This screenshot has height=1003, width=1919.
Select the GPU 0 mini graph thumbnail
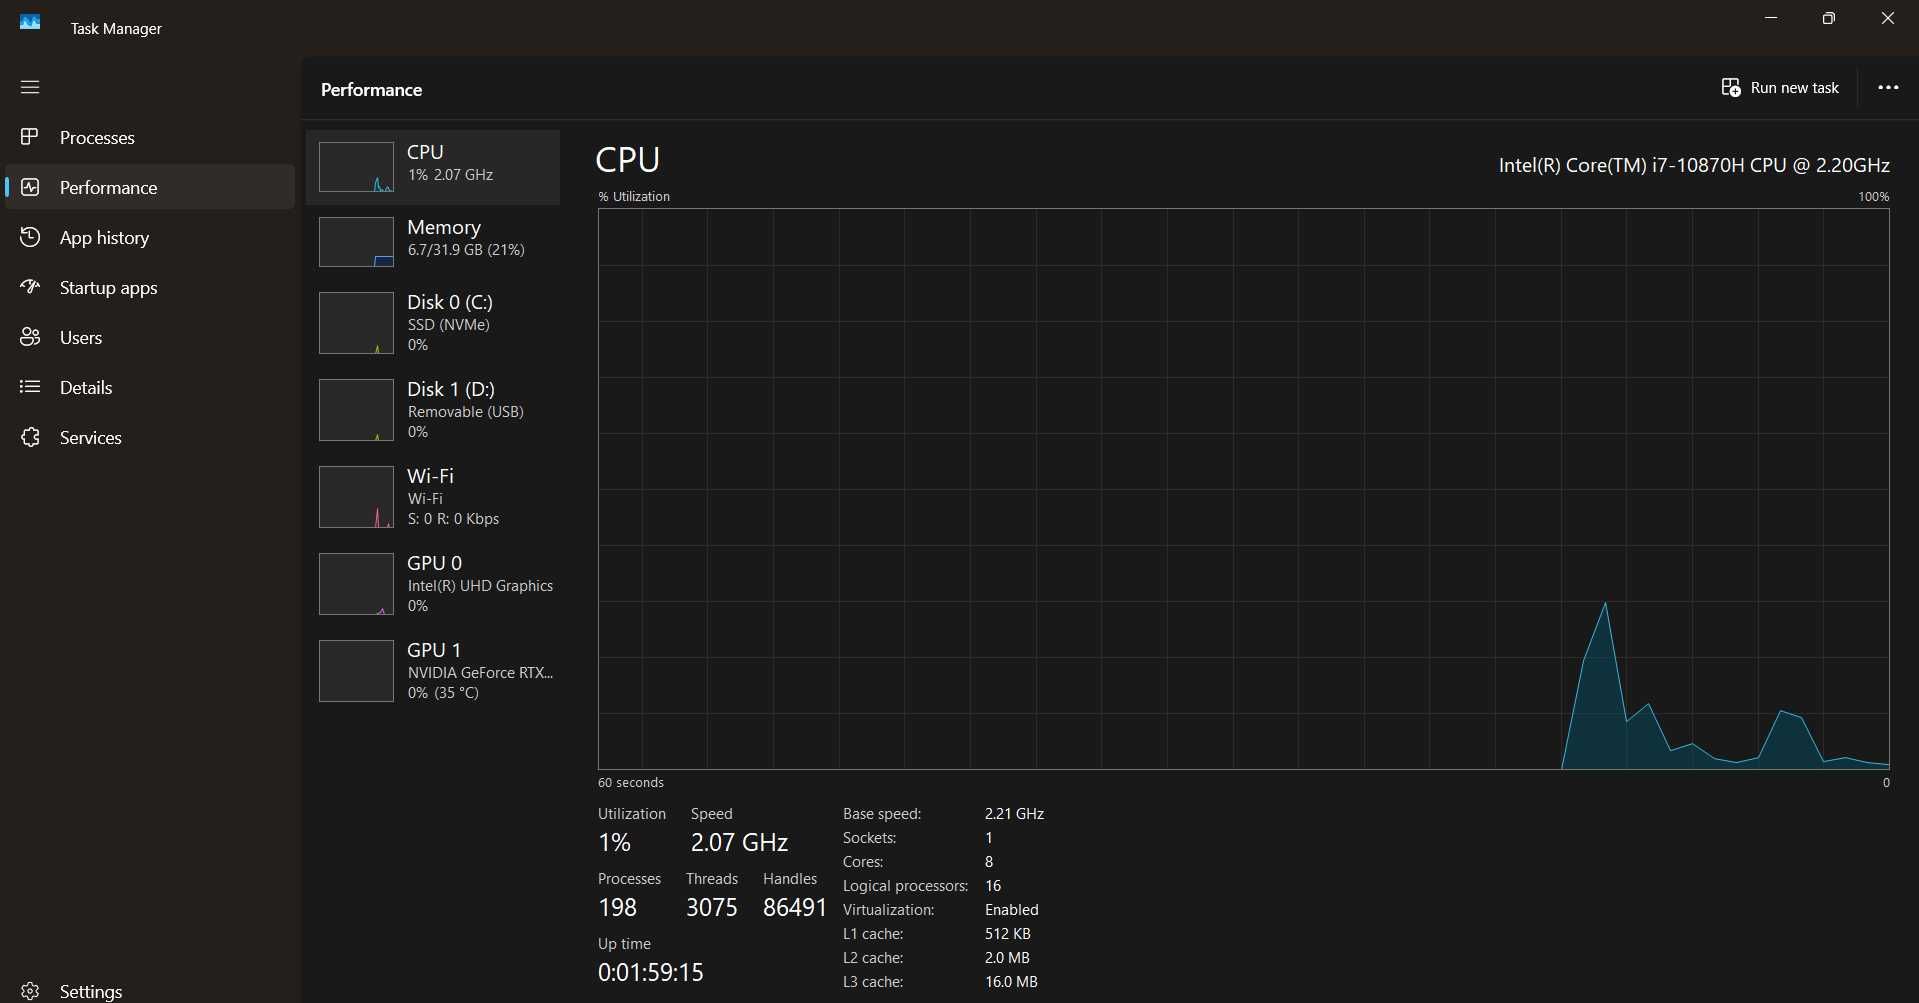pyautogui.click(x=356, y=584)
